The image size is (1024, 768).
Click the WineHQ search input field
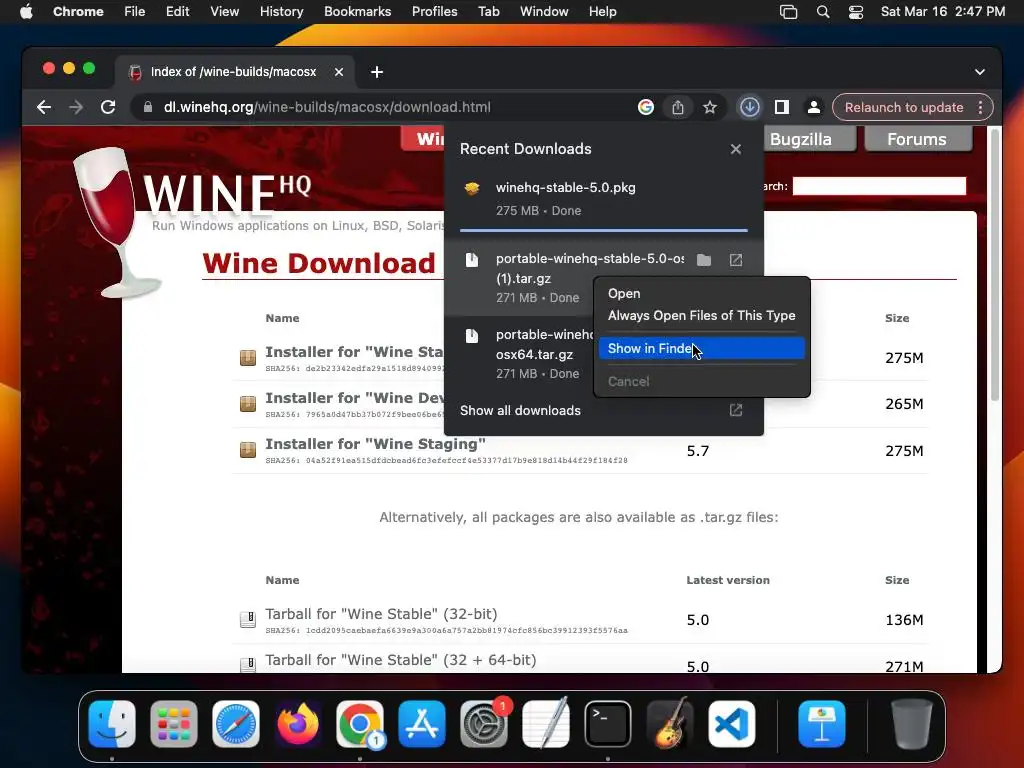(x=879, y=186)
